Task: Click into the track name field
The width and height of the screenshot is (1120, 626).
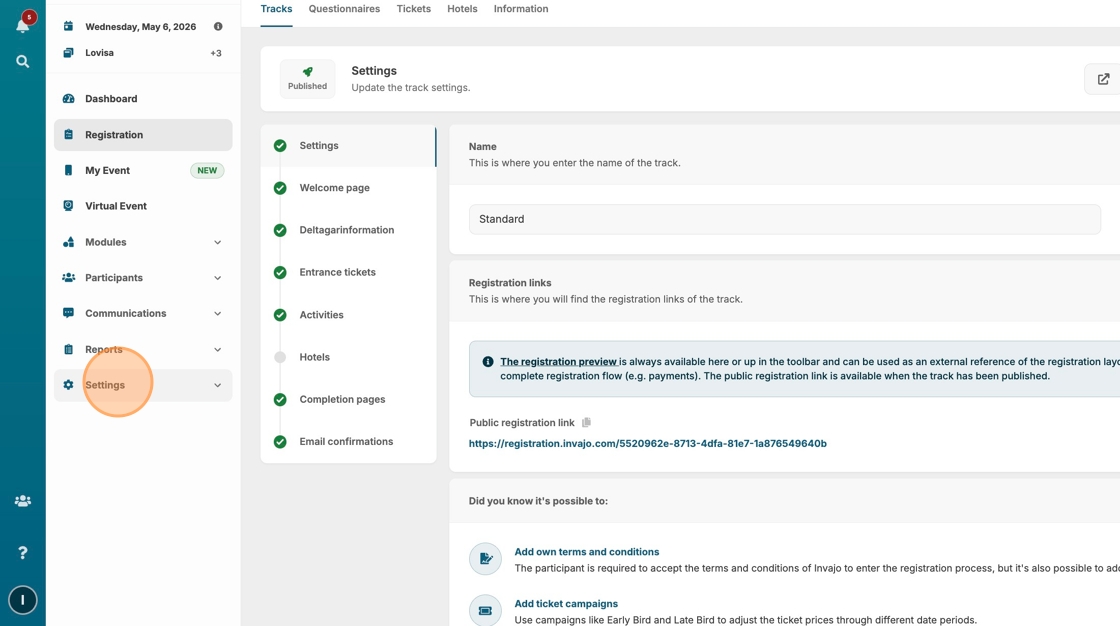Action: click(x=784, y=219)
